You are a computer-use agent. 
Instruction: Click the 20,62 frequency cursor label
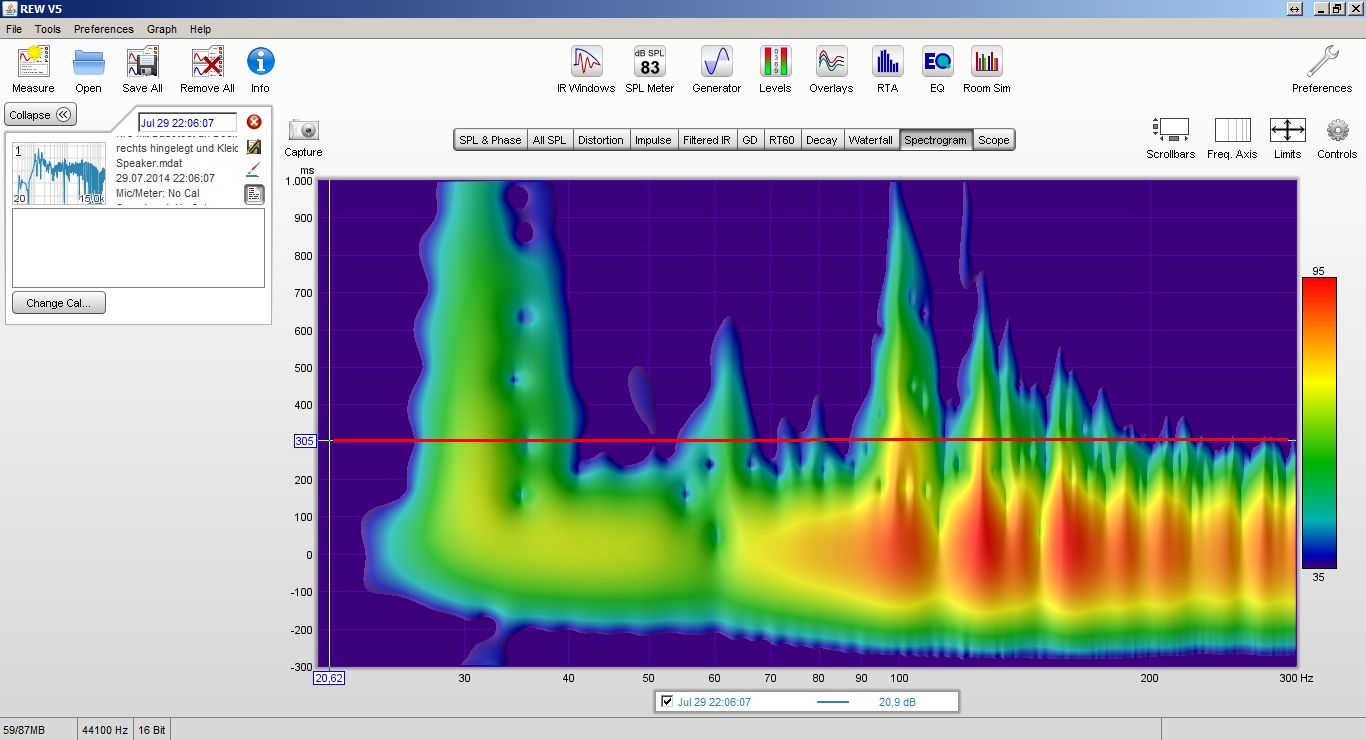point(329,678)
